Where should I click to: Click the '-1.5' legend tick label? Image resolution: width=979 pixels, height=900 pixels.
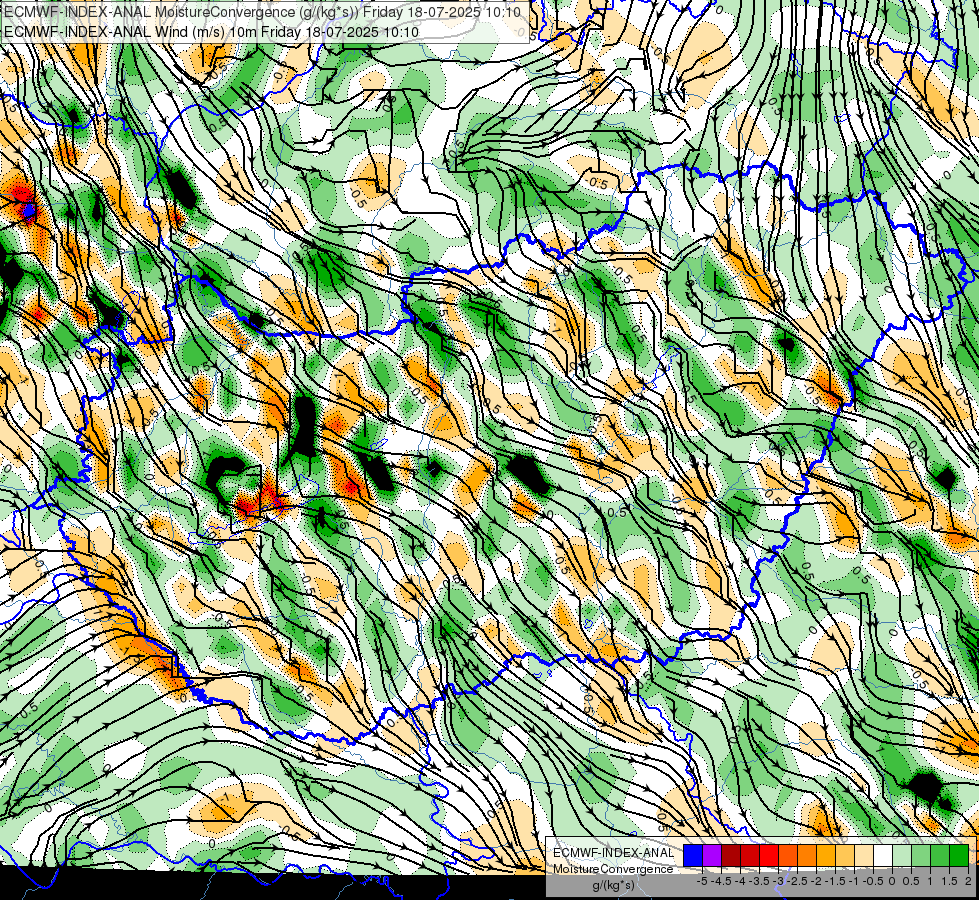tap(835, 881)
